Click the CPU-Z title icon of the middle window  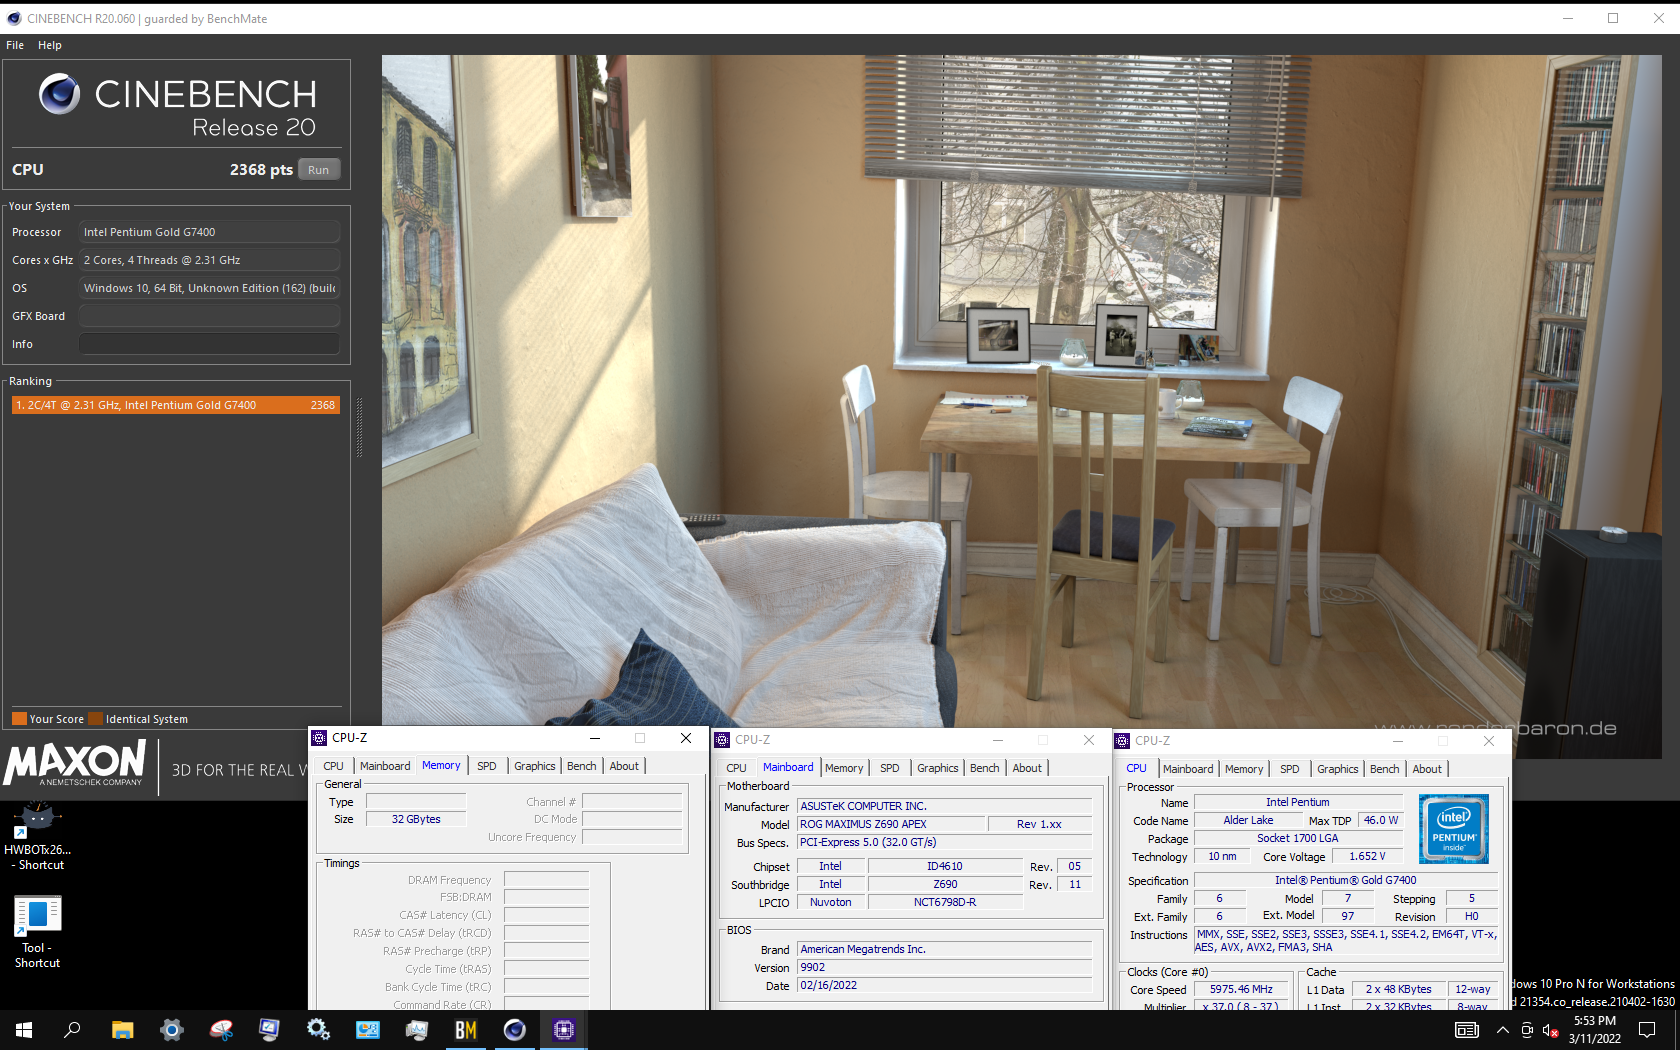722,740
